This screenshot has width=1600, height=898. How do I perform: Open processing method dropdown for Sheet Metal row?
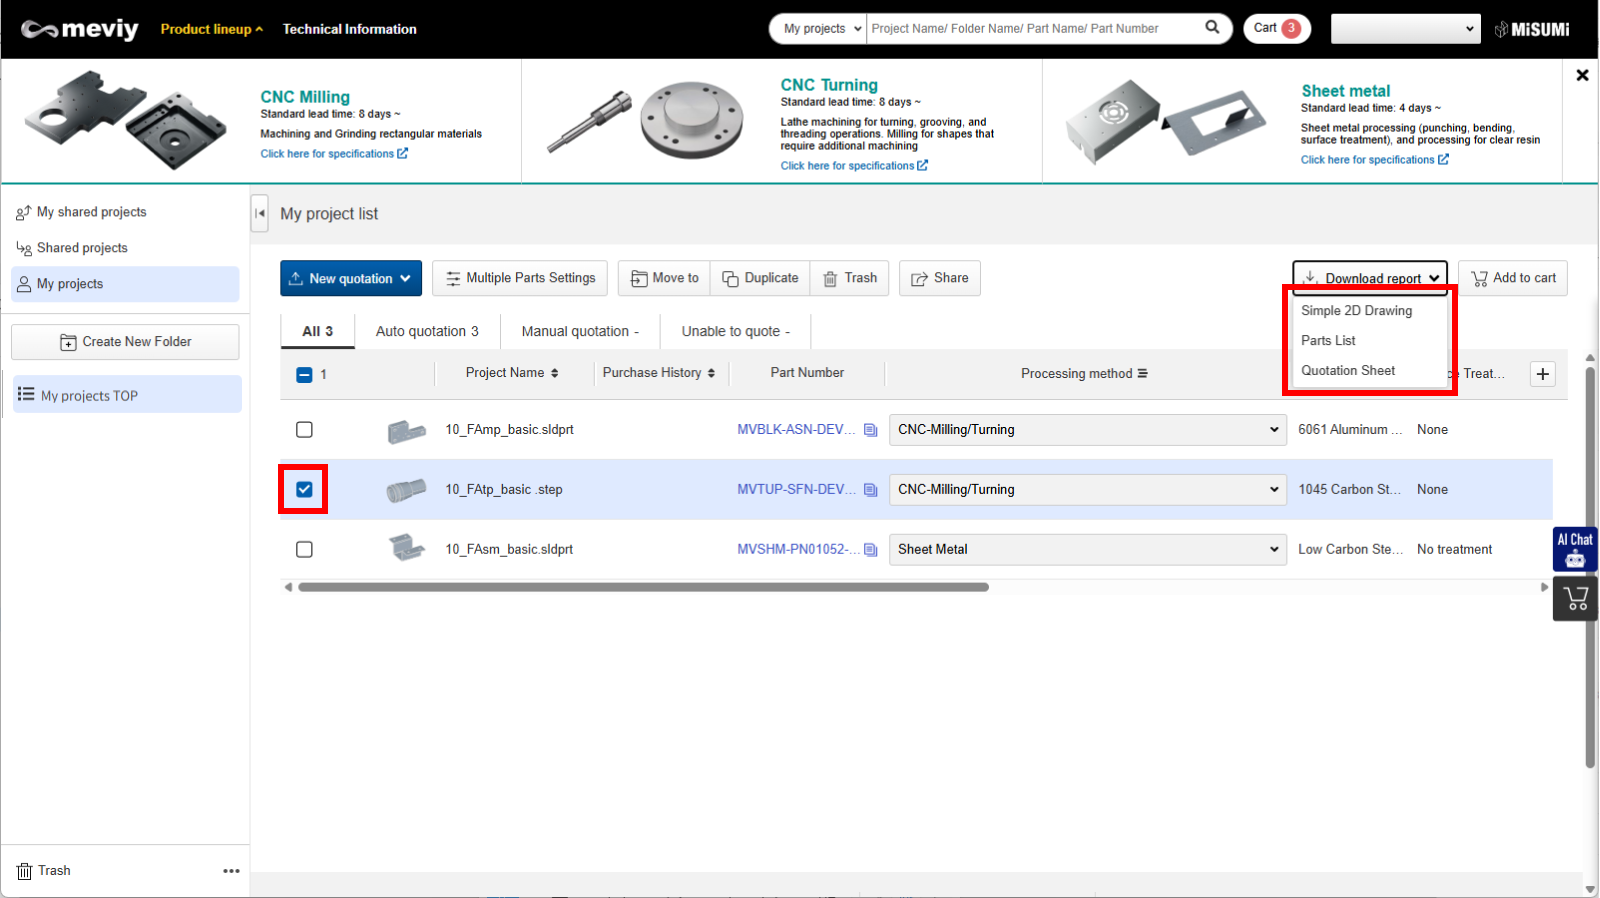coord(1086,549)
